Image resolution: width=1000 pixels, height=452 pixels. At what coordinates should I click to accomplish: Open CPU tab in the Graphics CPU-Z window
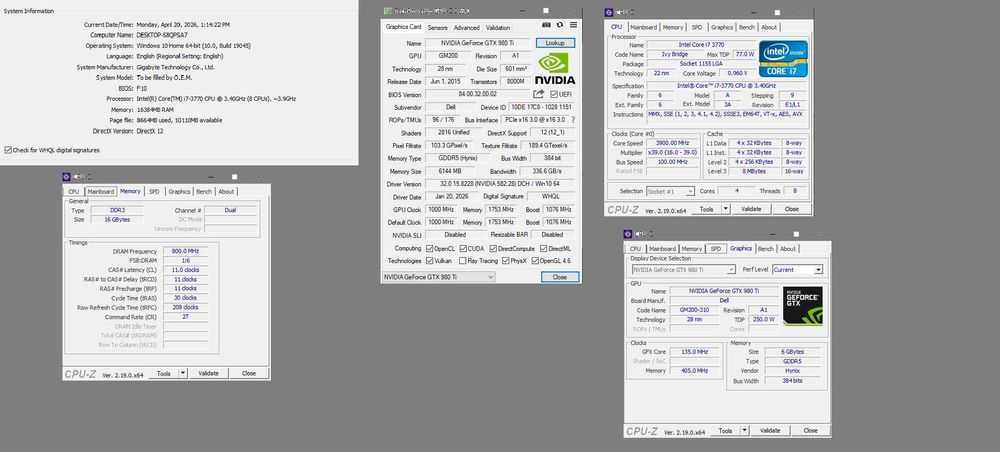click(635, 249)
